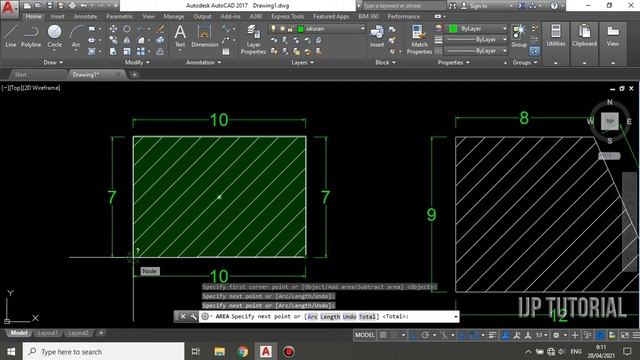Toggle the layer on/off lightbulb icon
The width and height of the screenshot is (640, 360).
coord(273,29)
